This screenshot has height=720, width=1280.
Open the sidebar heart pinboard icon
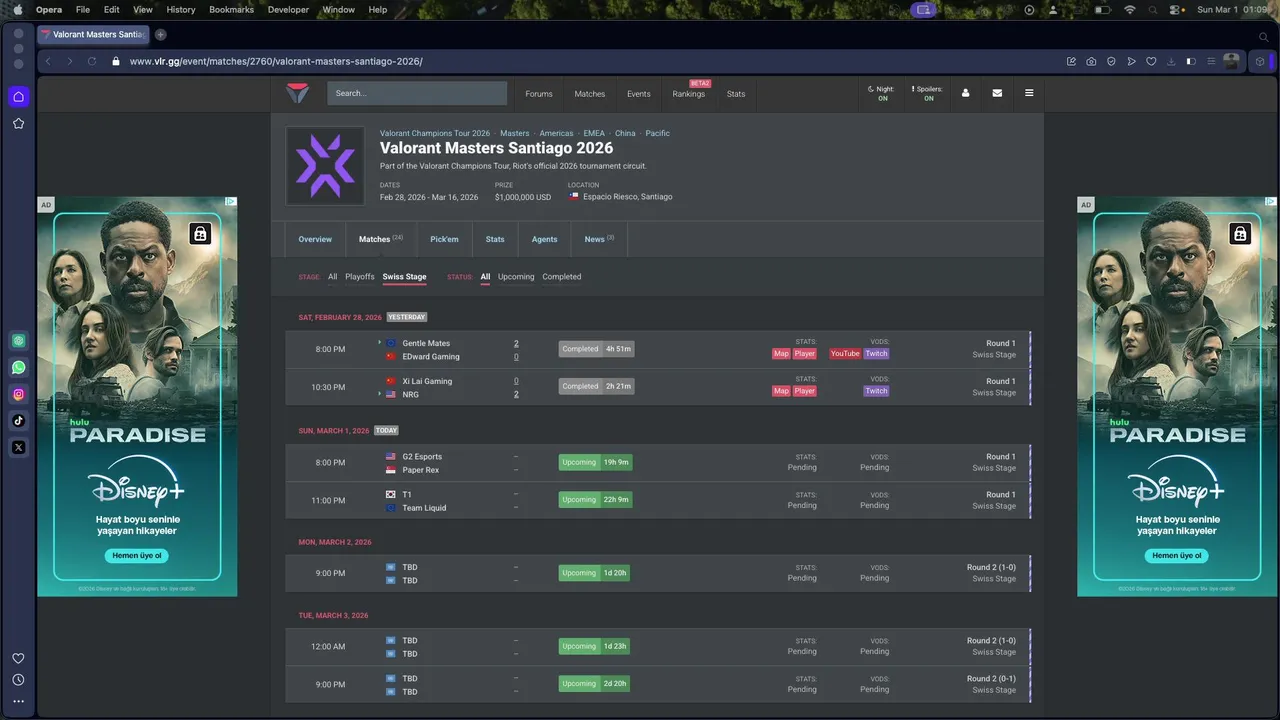coord(18,658)
